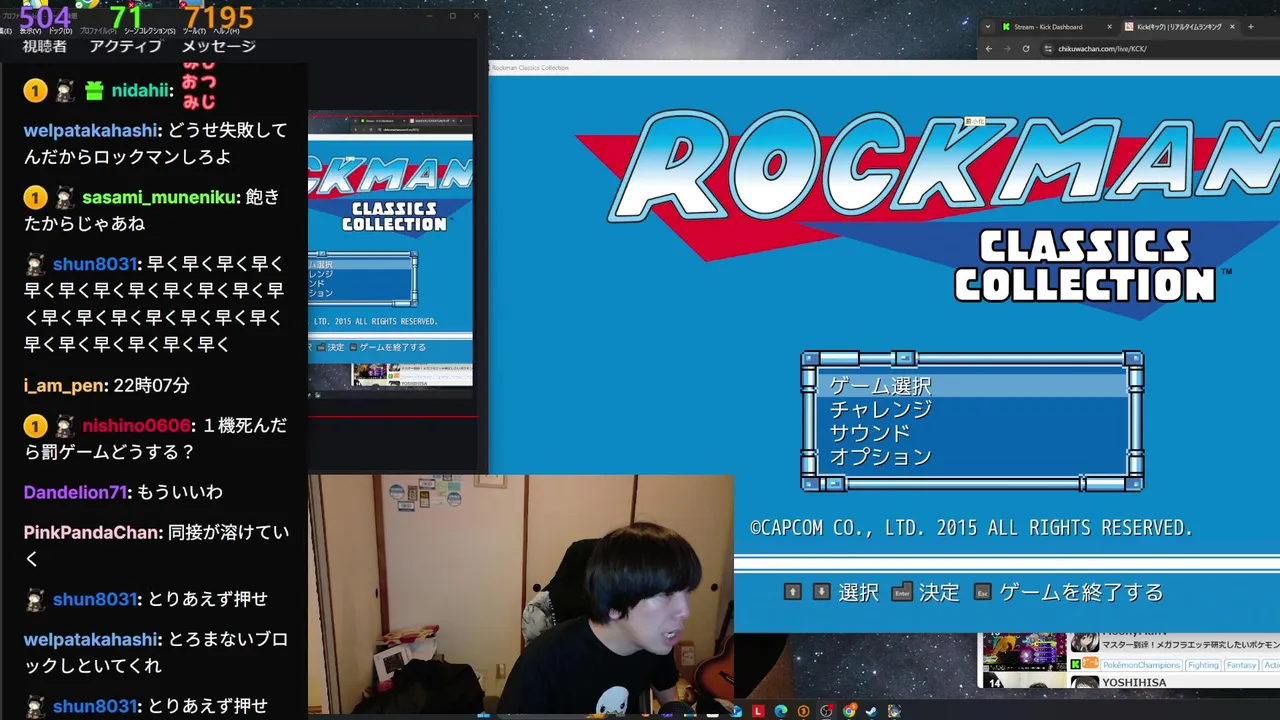Image resolution: width=1280 pixels, height=720 pixels.
Task: Click username sasami_muneniku
Action: tap(161, 198)
